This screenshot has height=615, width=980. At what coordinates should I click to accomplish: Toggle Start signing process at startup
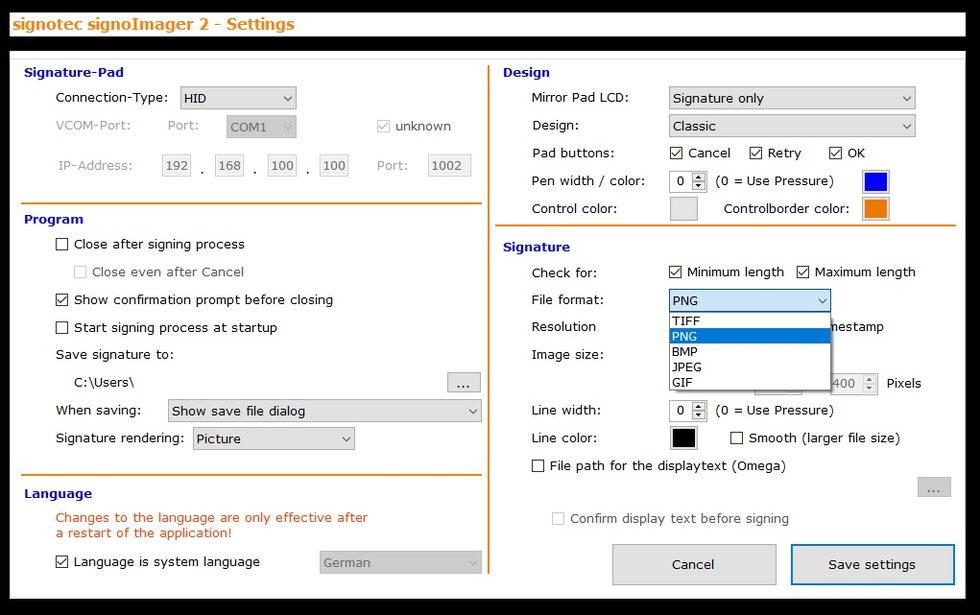tap(62, 328)
